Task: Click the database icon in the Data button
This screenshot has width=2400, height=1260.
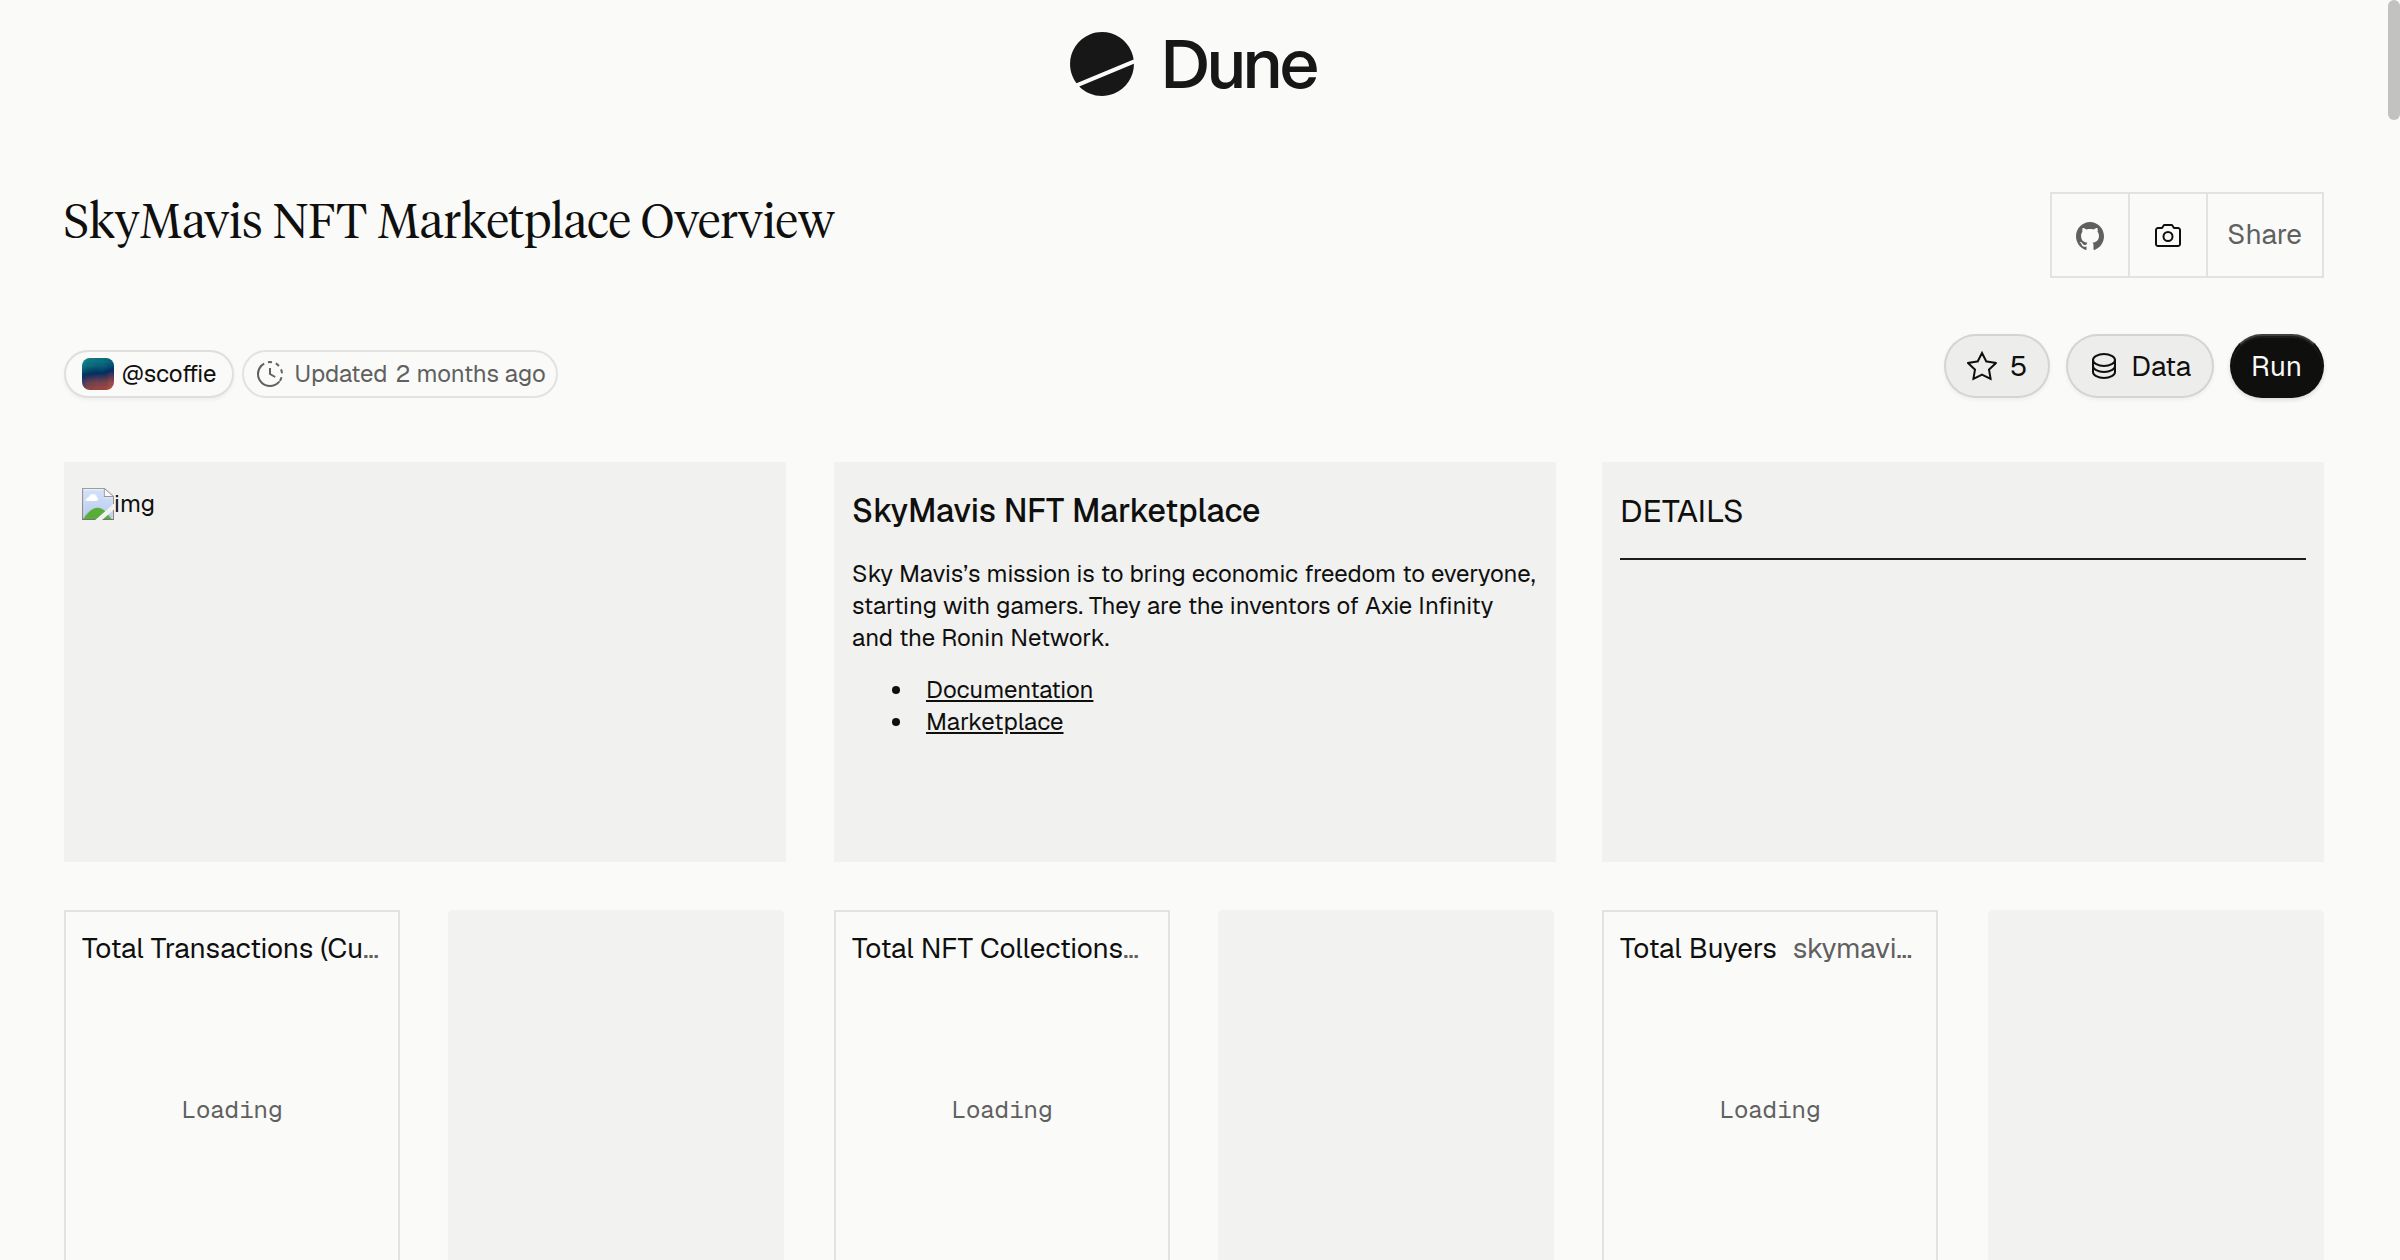Action: [2104, 366]
